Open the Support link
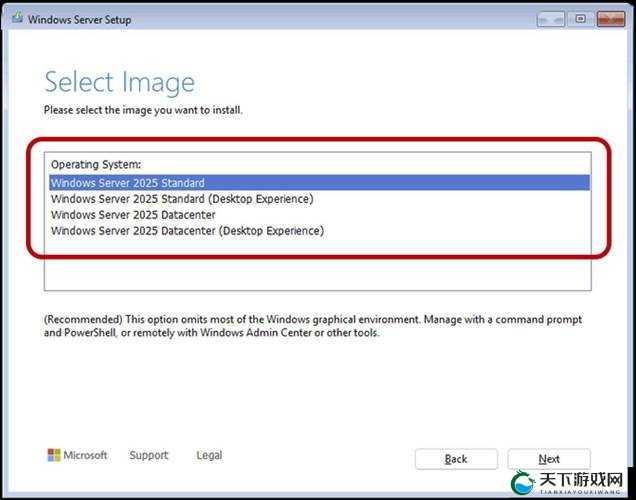This screenshot has width=636, height=500. pyautogui.click(x=148, y=455)
